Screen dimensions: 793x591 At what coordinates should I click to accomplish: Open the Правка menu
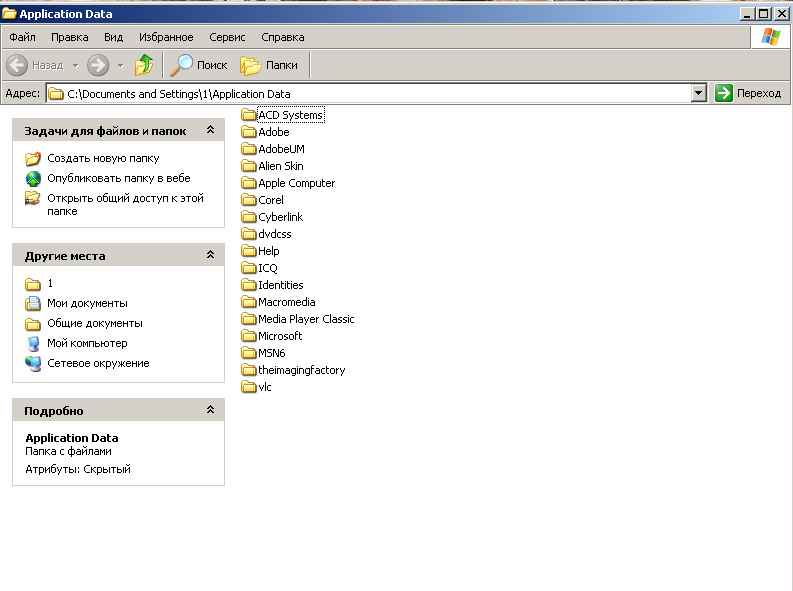[70, 37]
